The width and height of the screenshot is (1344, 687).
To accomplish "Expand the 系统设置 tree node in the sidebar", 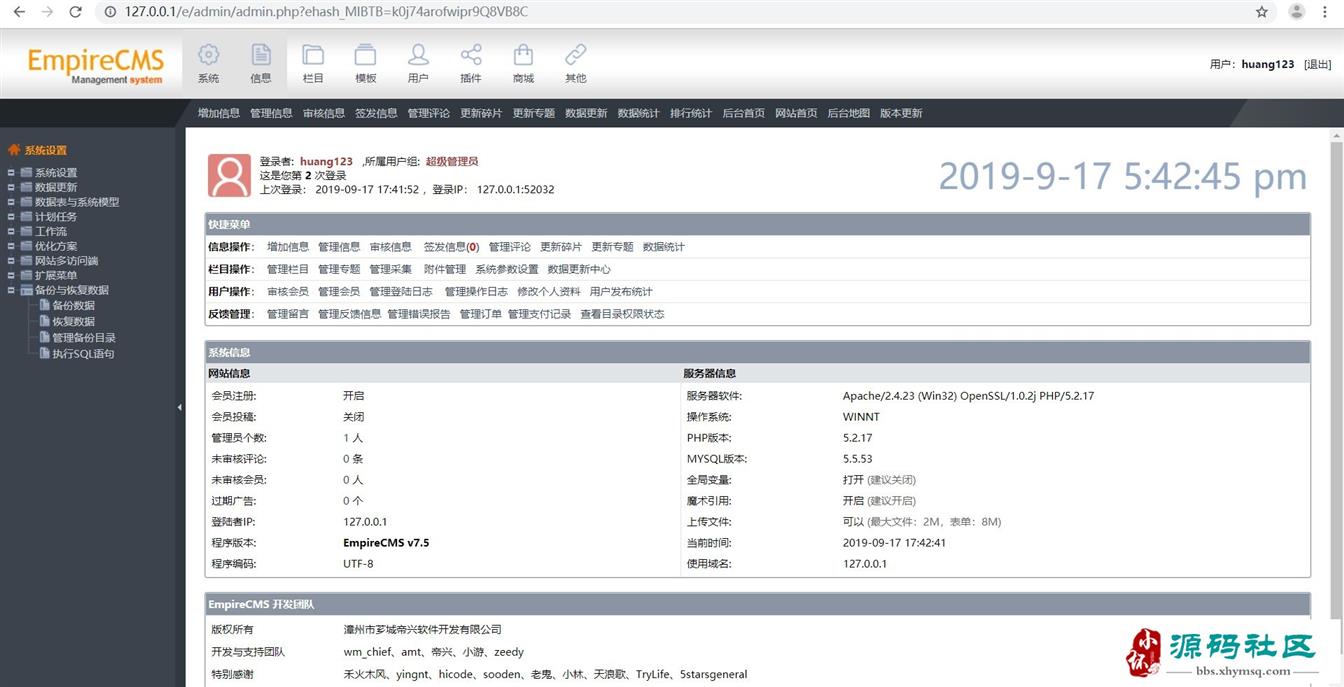I will 12,173.
